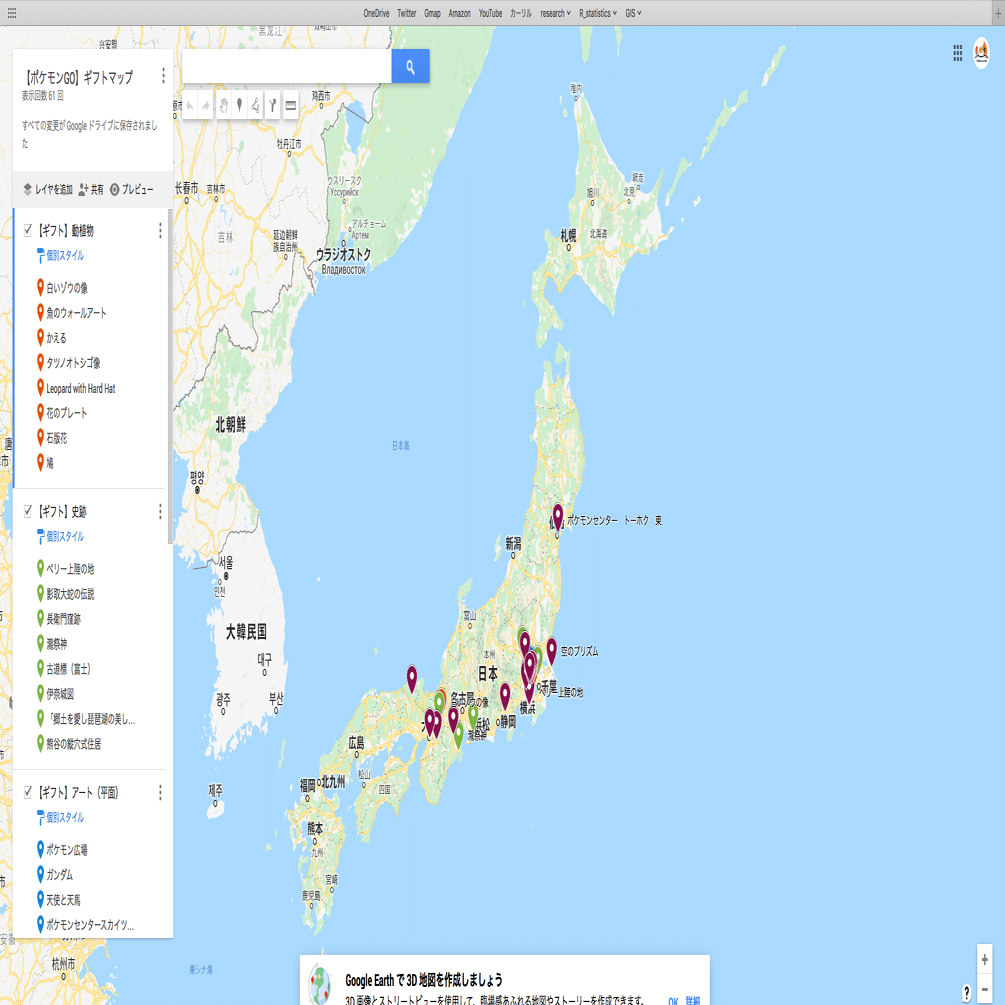Open 個別スタイル for 動植物 layer
Viewport: 1005px width, 1005px height.
point(60,255)
